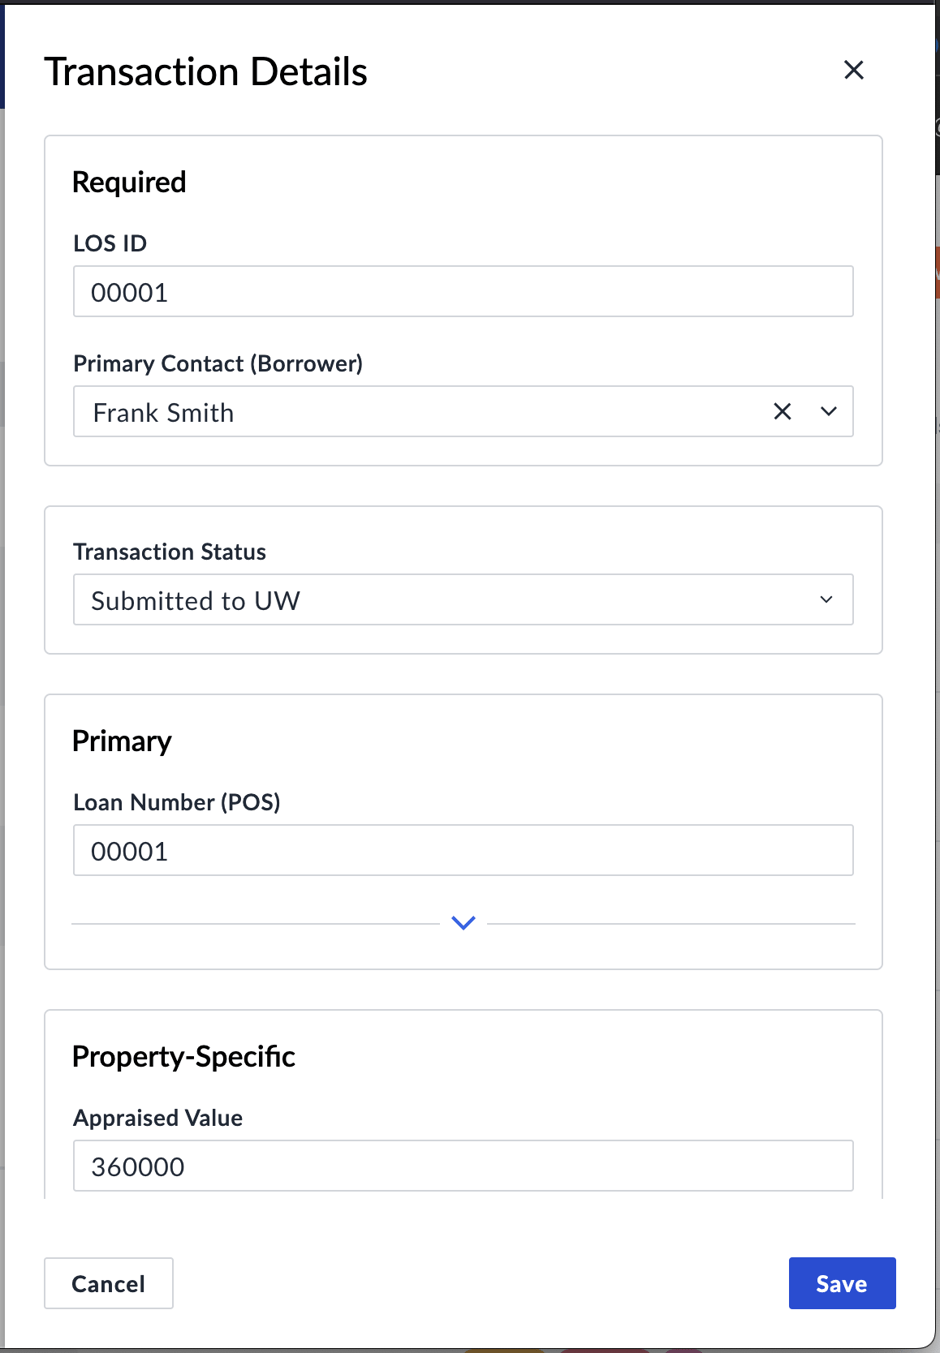Click the X icon to close Transaction Details
Screen dimensions: 940x1353
853,70
